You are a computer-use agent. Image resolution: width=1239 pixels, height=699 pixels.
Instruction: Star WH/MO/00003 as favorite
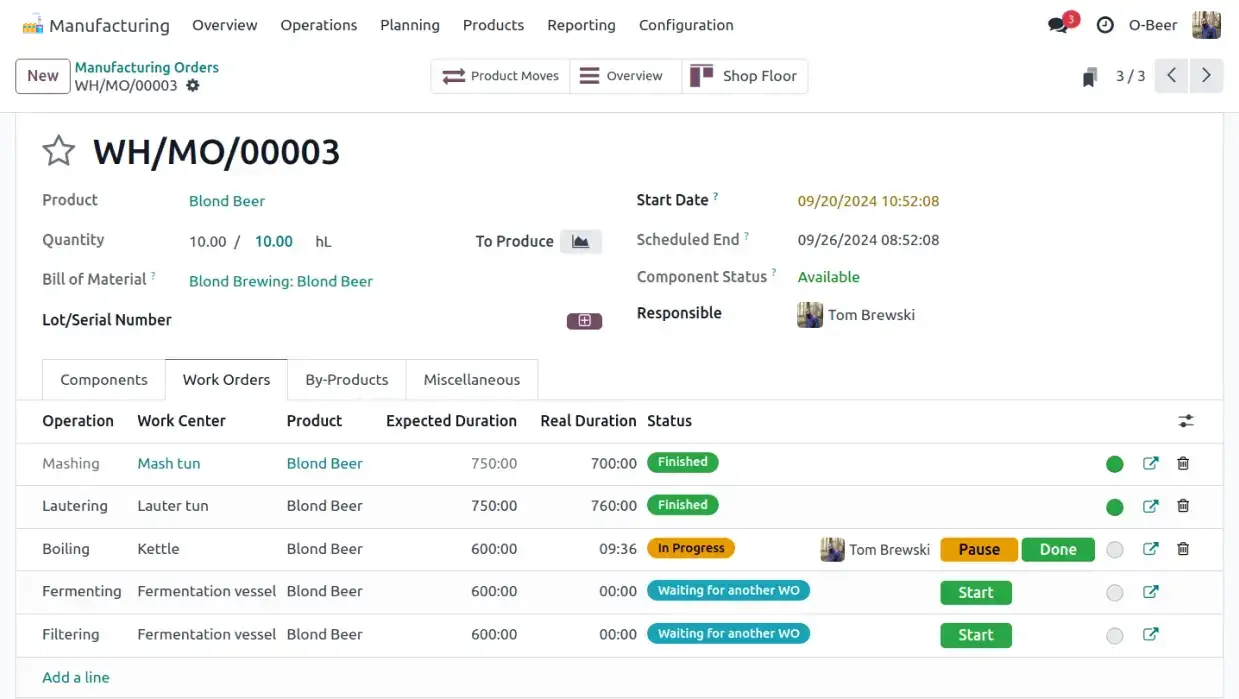click(59, 152)
